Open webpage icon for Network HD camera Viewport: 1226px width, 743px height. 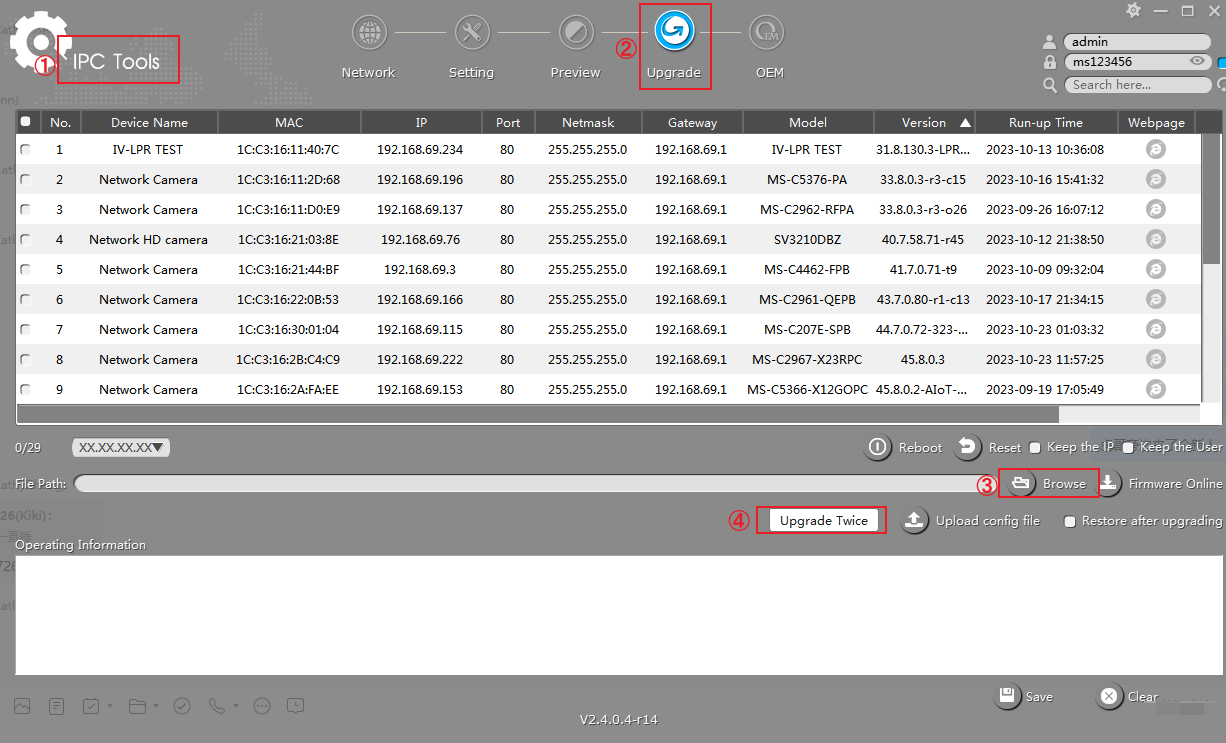[1155, 239]
